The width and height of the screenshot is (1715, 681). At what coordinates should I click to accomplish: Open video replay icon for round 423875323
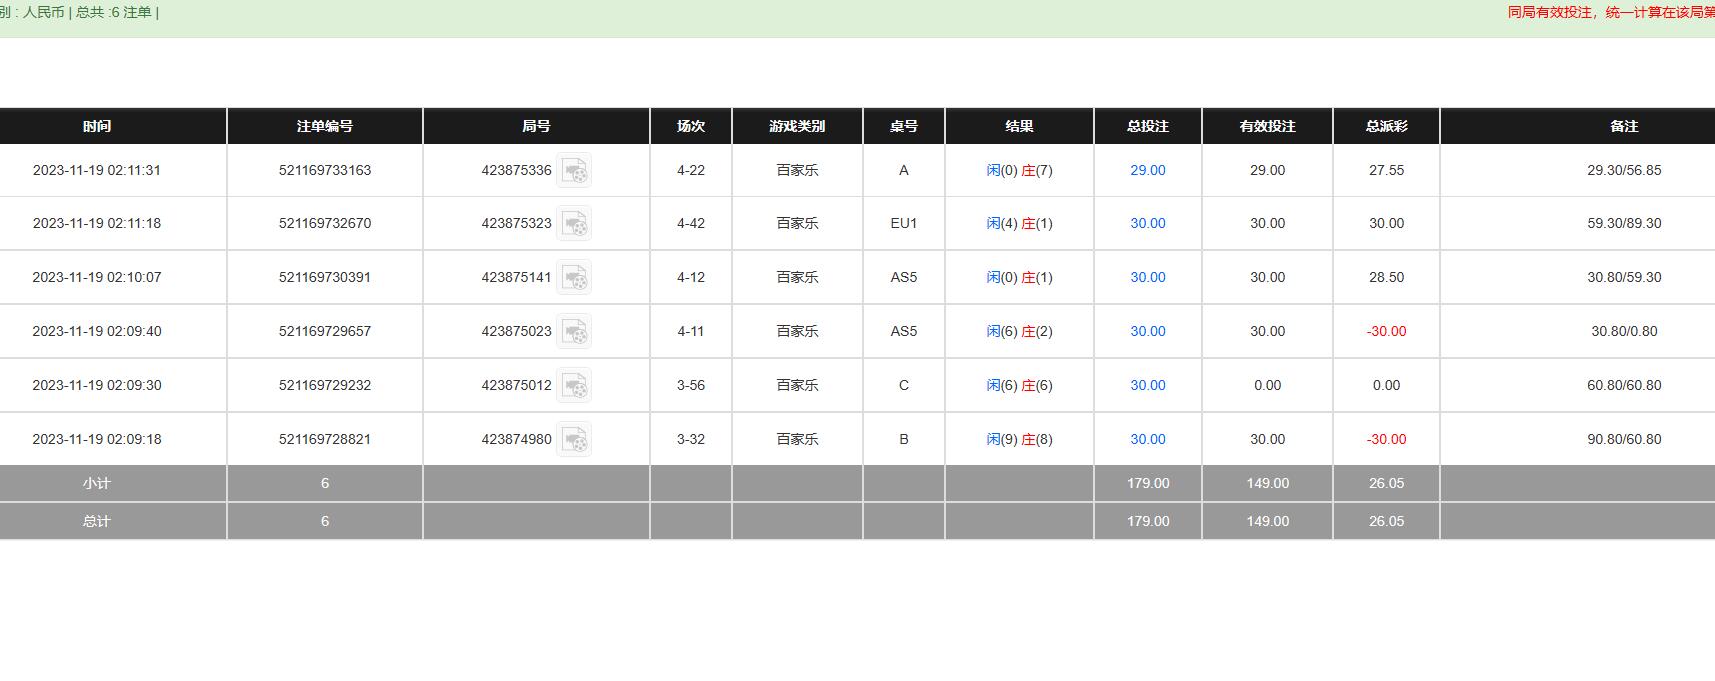(574, 224)
